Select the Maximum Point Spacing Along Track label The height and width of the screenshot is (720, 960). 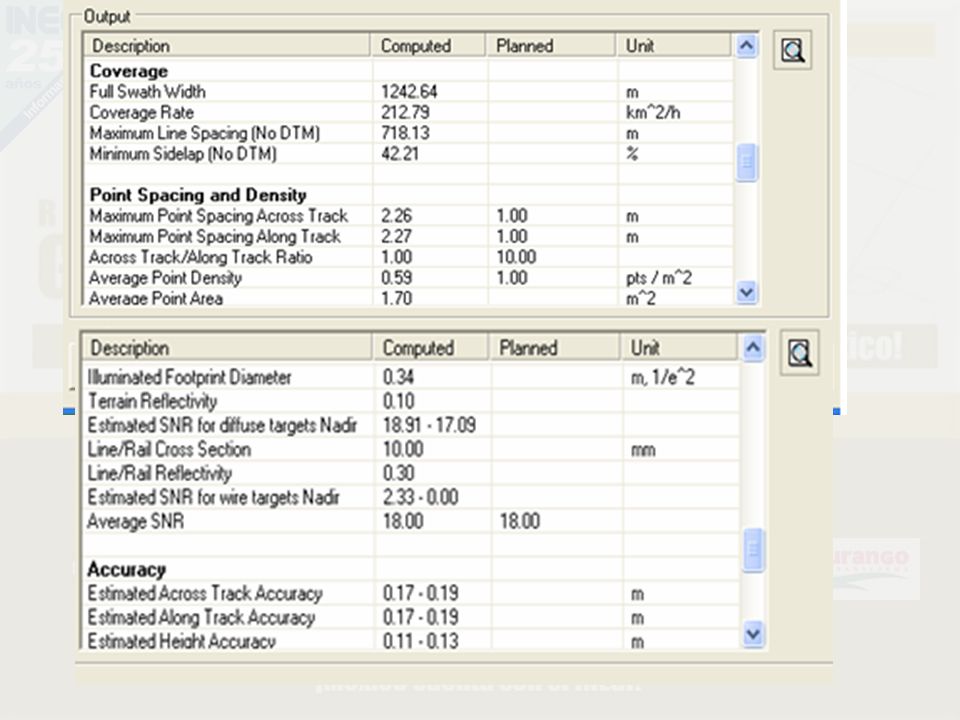[x=215, y=236]
